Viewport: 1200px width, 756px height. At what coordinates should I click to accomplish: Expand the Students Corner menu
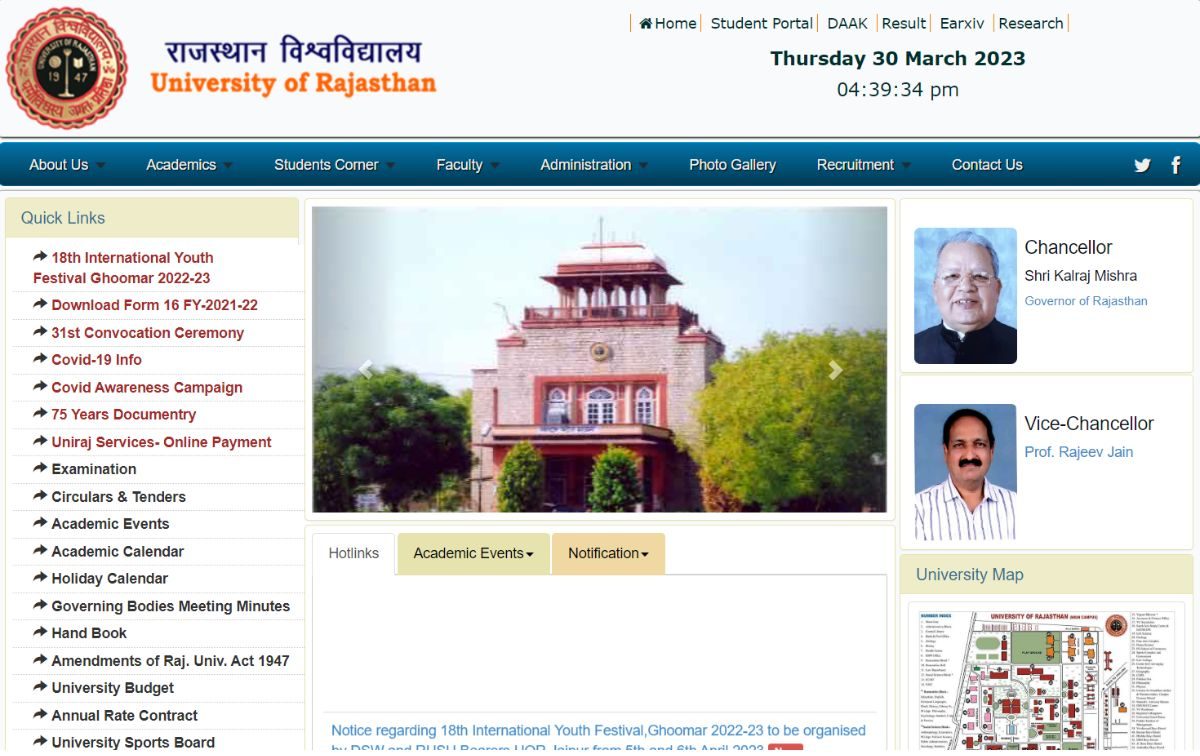click(x=334, y=165)
